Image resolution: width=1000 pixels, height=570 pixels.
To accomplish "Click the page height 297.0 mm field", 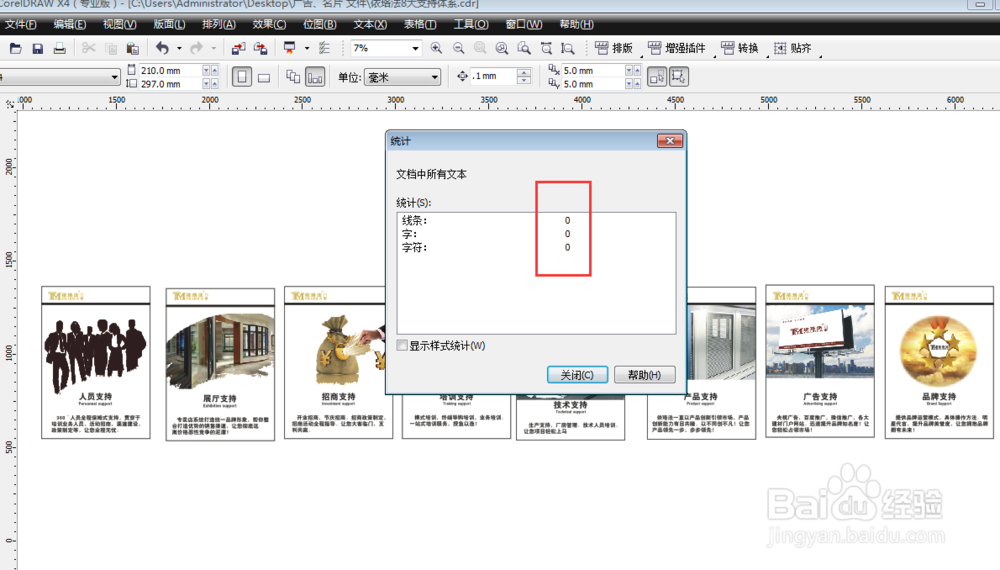I will (x=171, y=84).
